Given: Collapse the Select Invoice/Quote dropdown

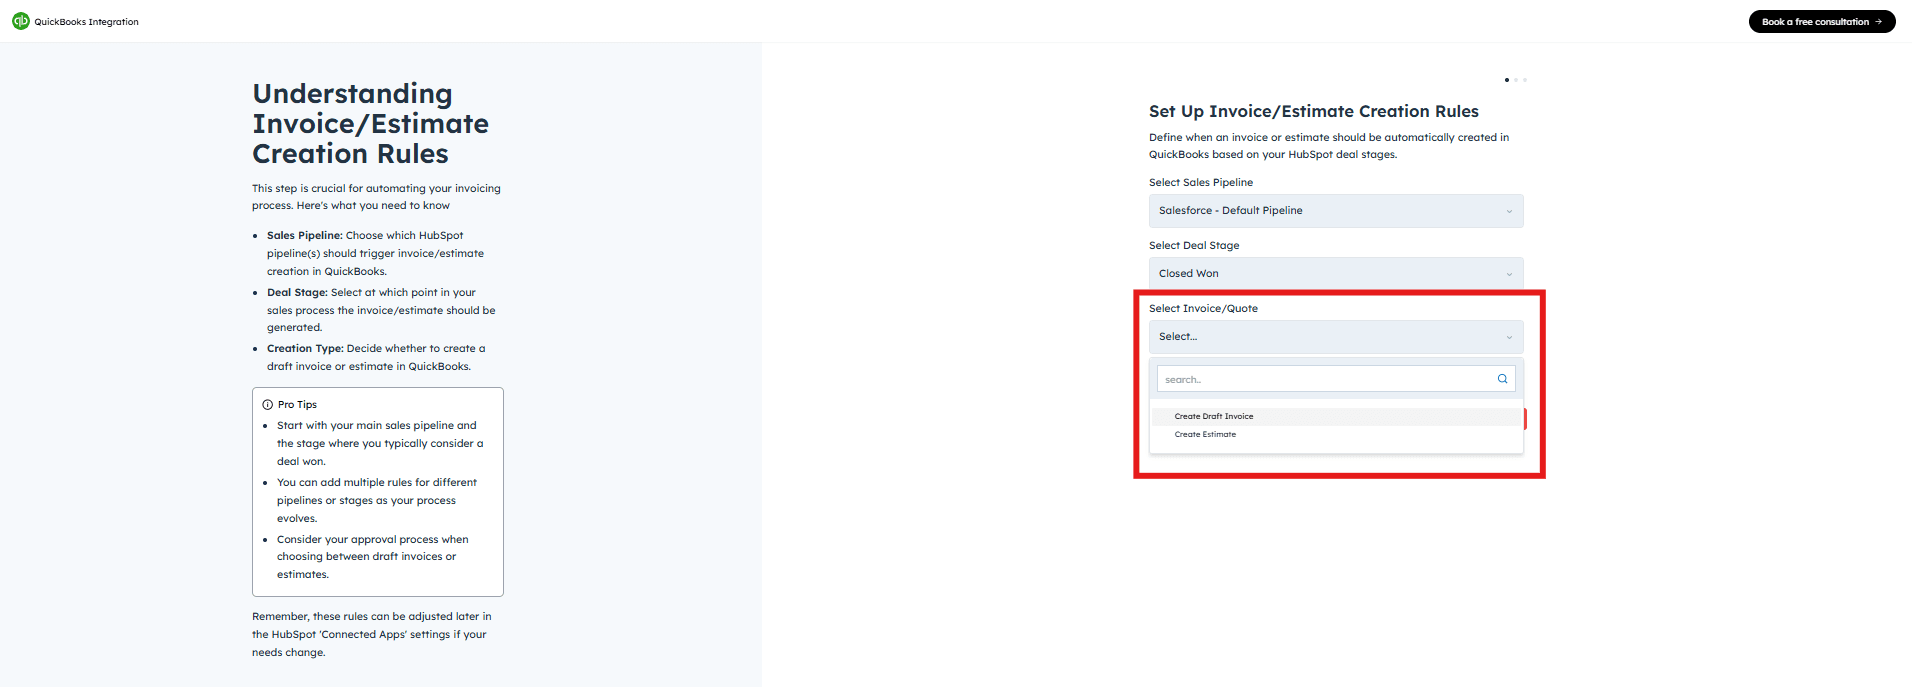Looking at the screenshot, I should (1336, 337).
